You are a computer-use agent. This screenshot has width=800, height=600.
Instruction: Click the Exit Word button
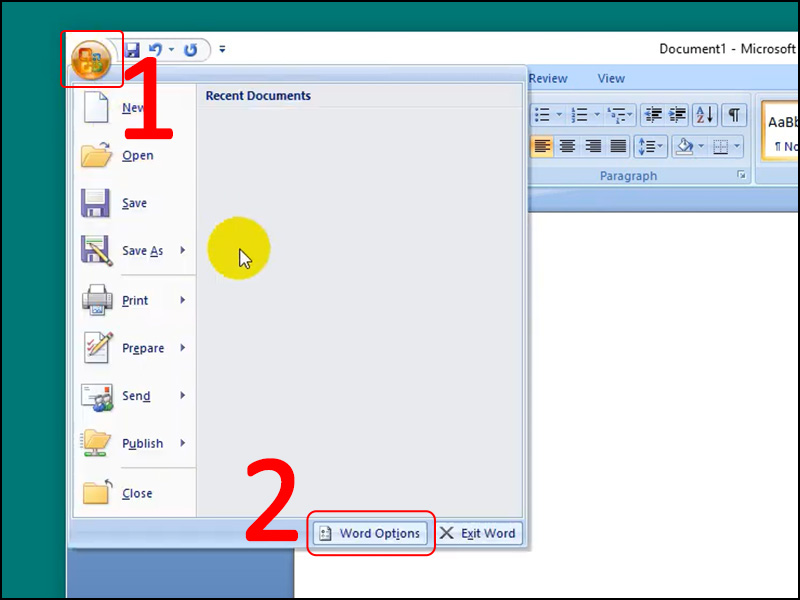(479, 534)
